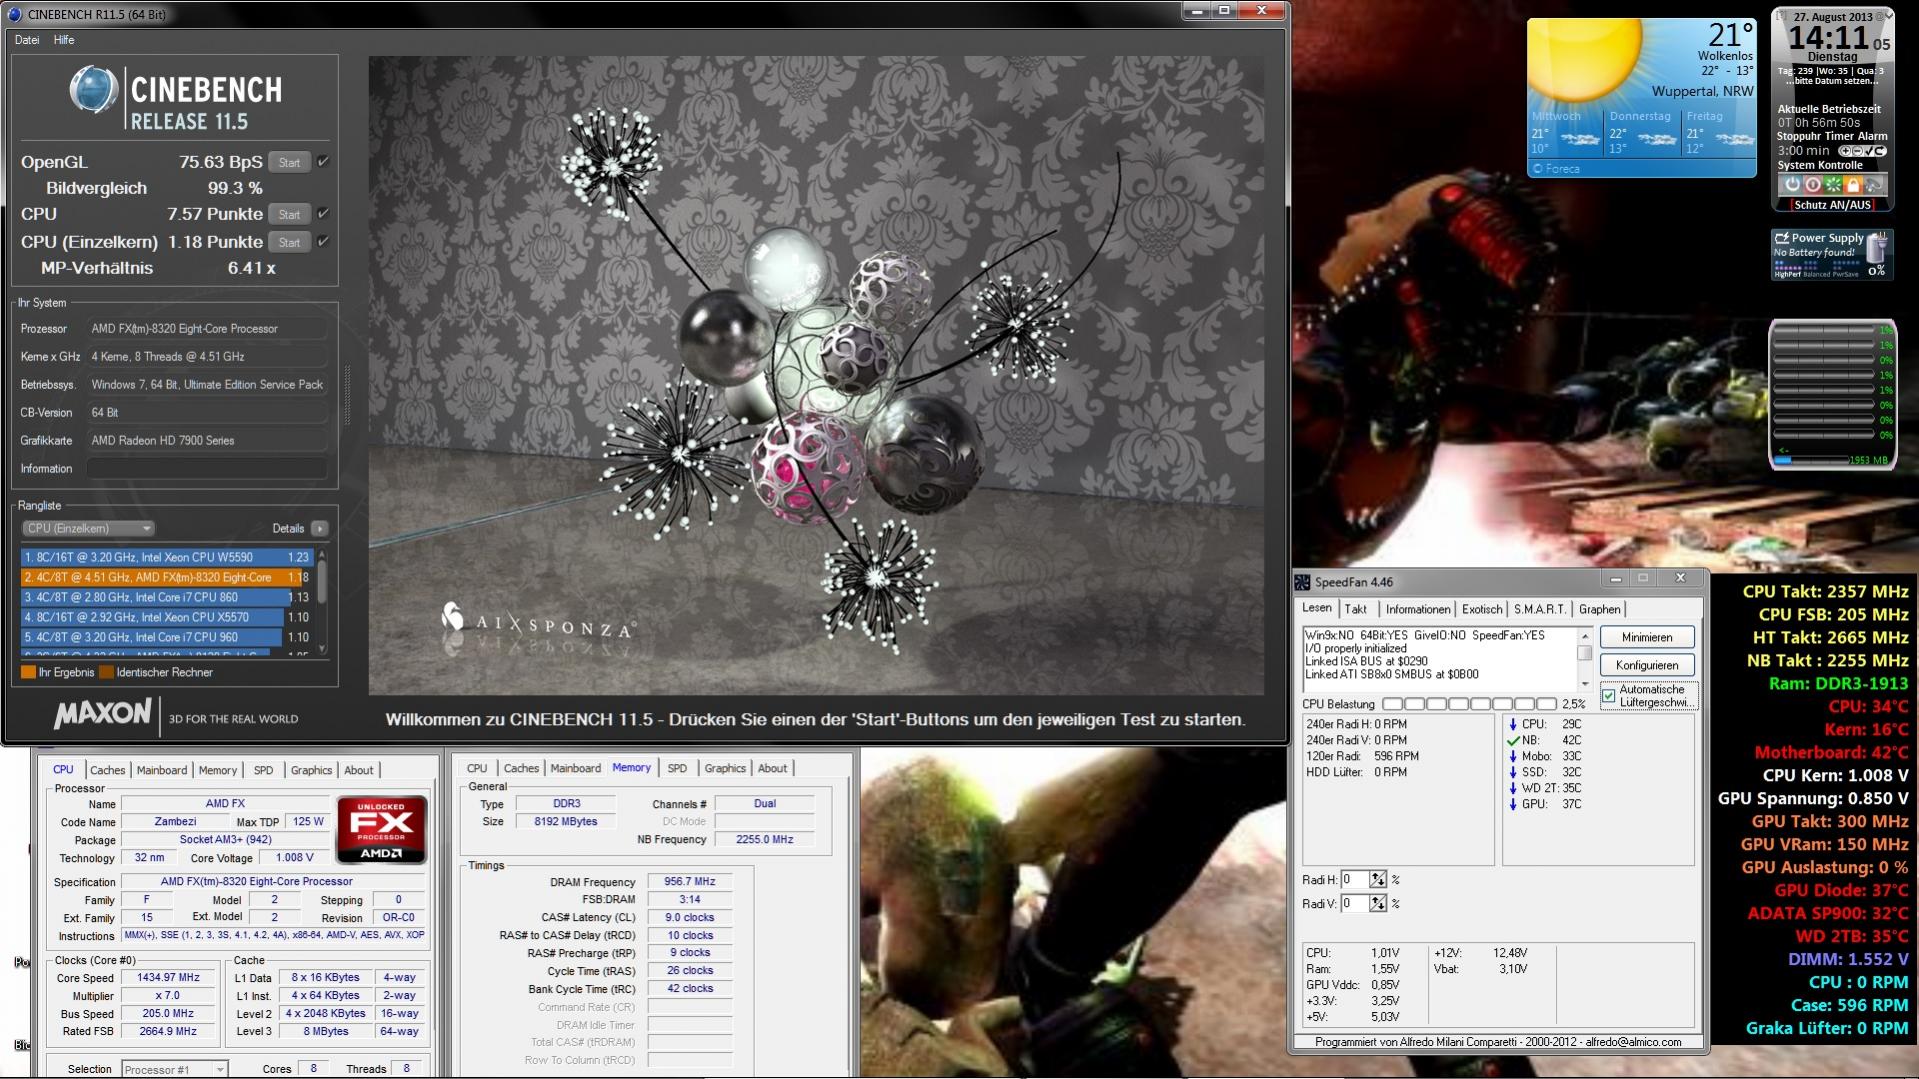Toggle Automatische Lüftergeschwindigkeit checkbox in SpeedFan

click(1608, 696)
